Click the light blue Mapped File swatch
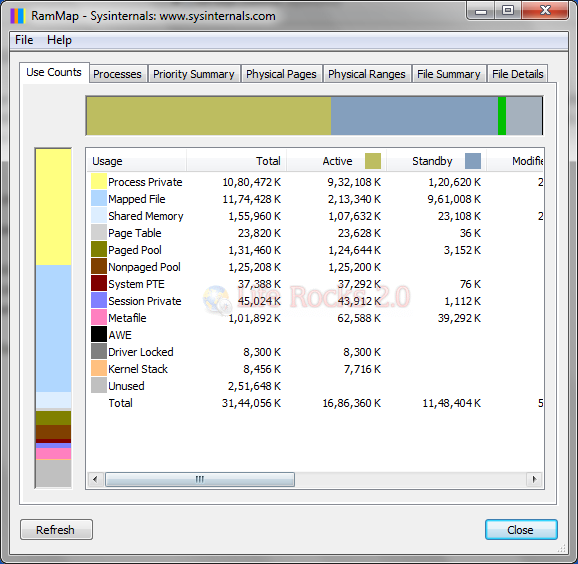The height and width of the screenshot is (564, 578). pyautogui.click(x=99, y=199)
